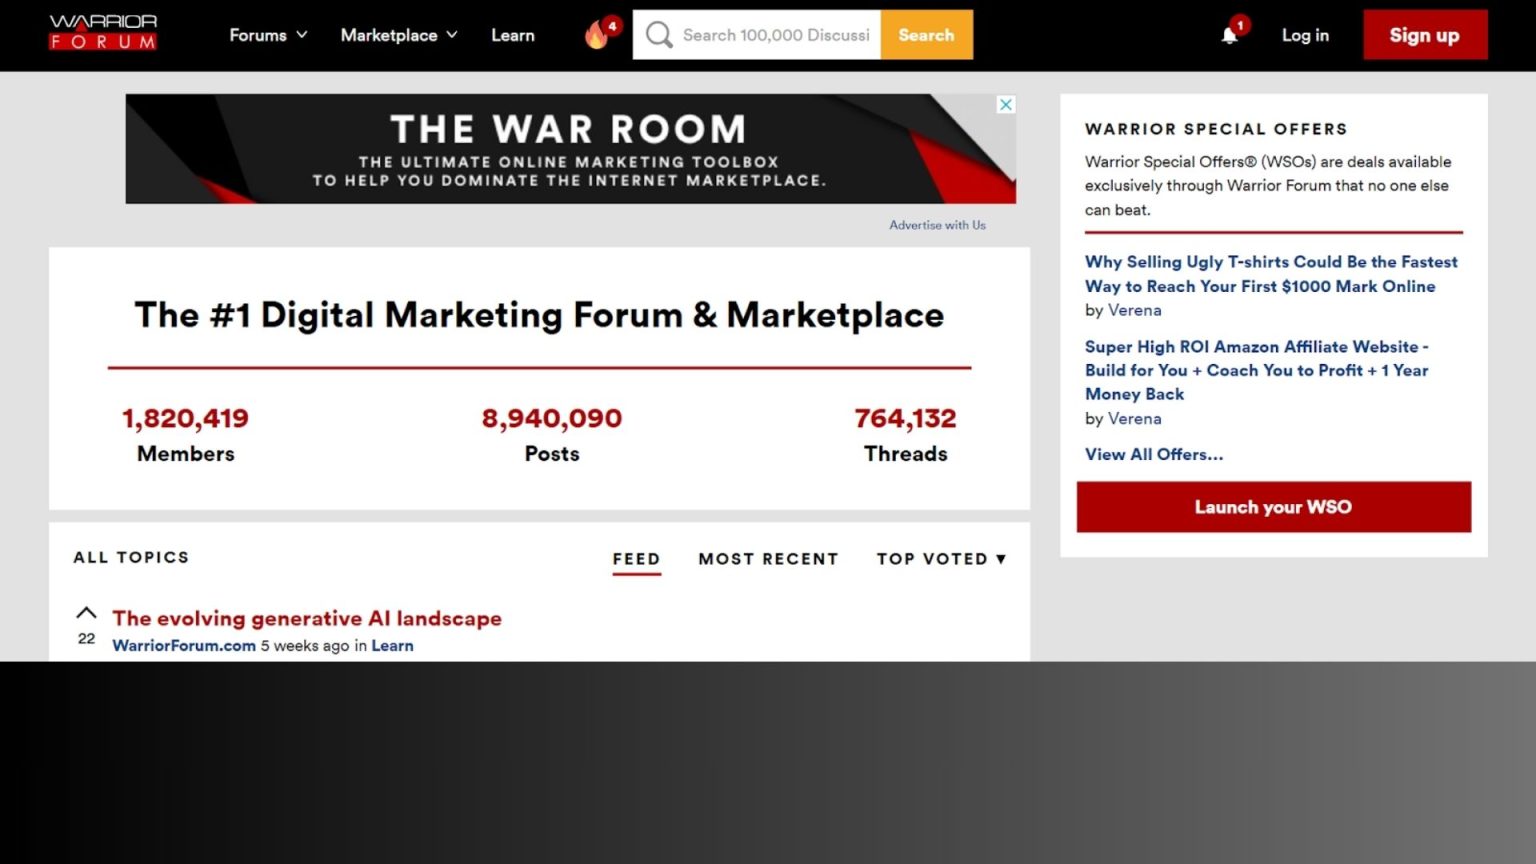Open the notifications bell

point(1229,36)
